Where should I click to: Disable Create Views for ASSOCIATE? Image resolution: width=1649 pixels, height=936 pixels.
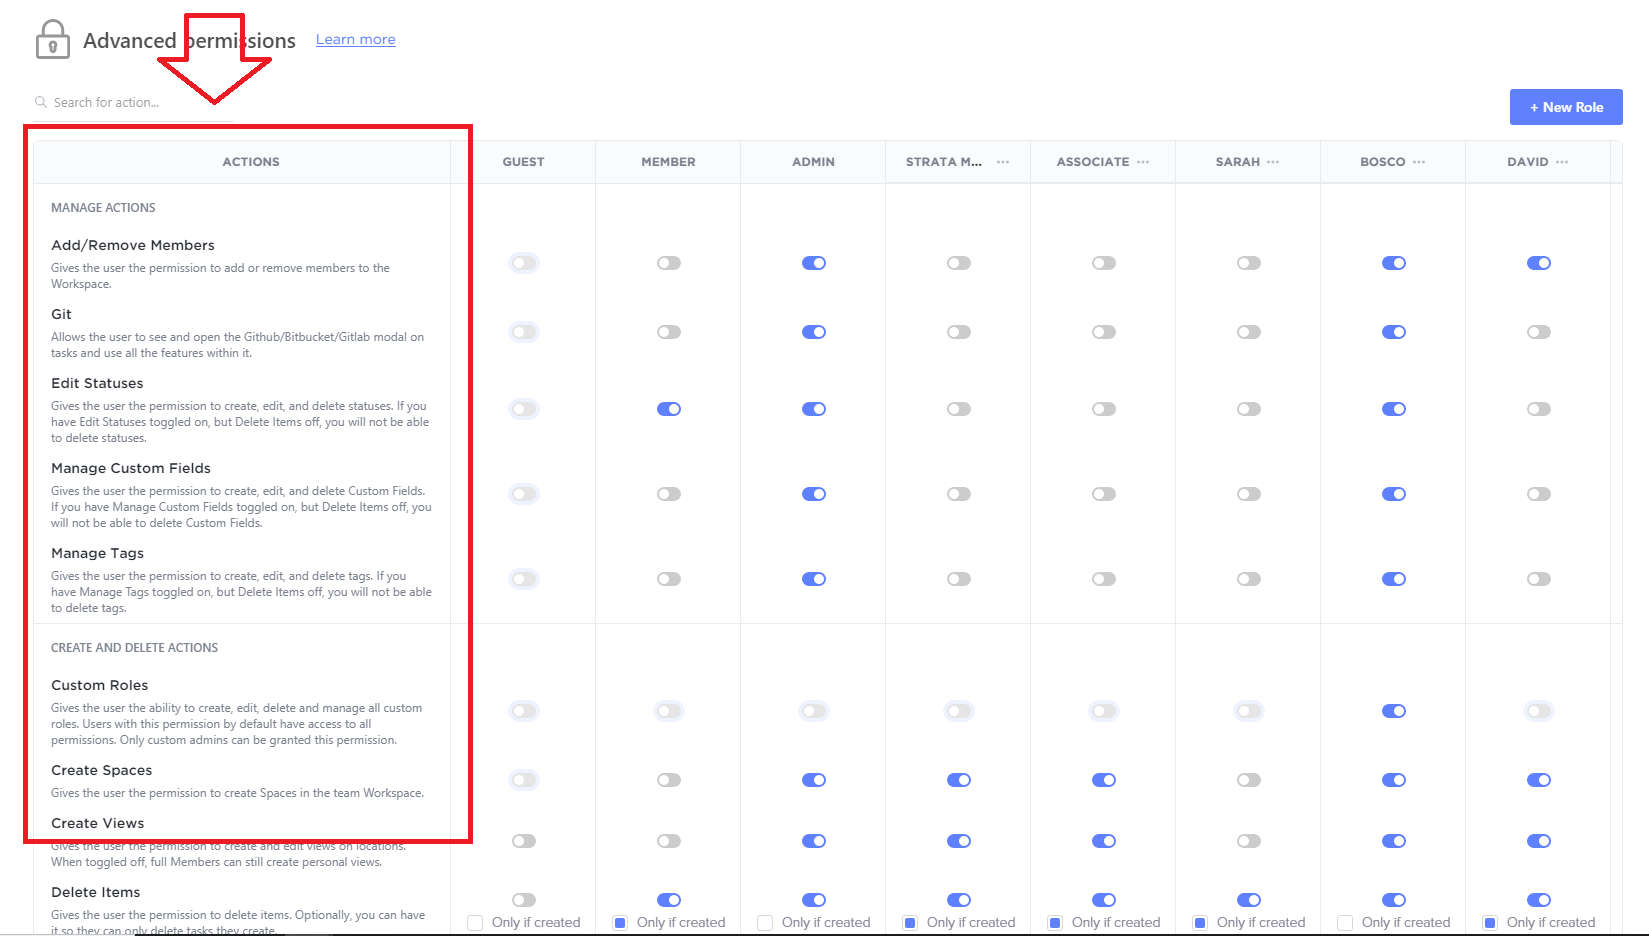[x=1104, y=840]
